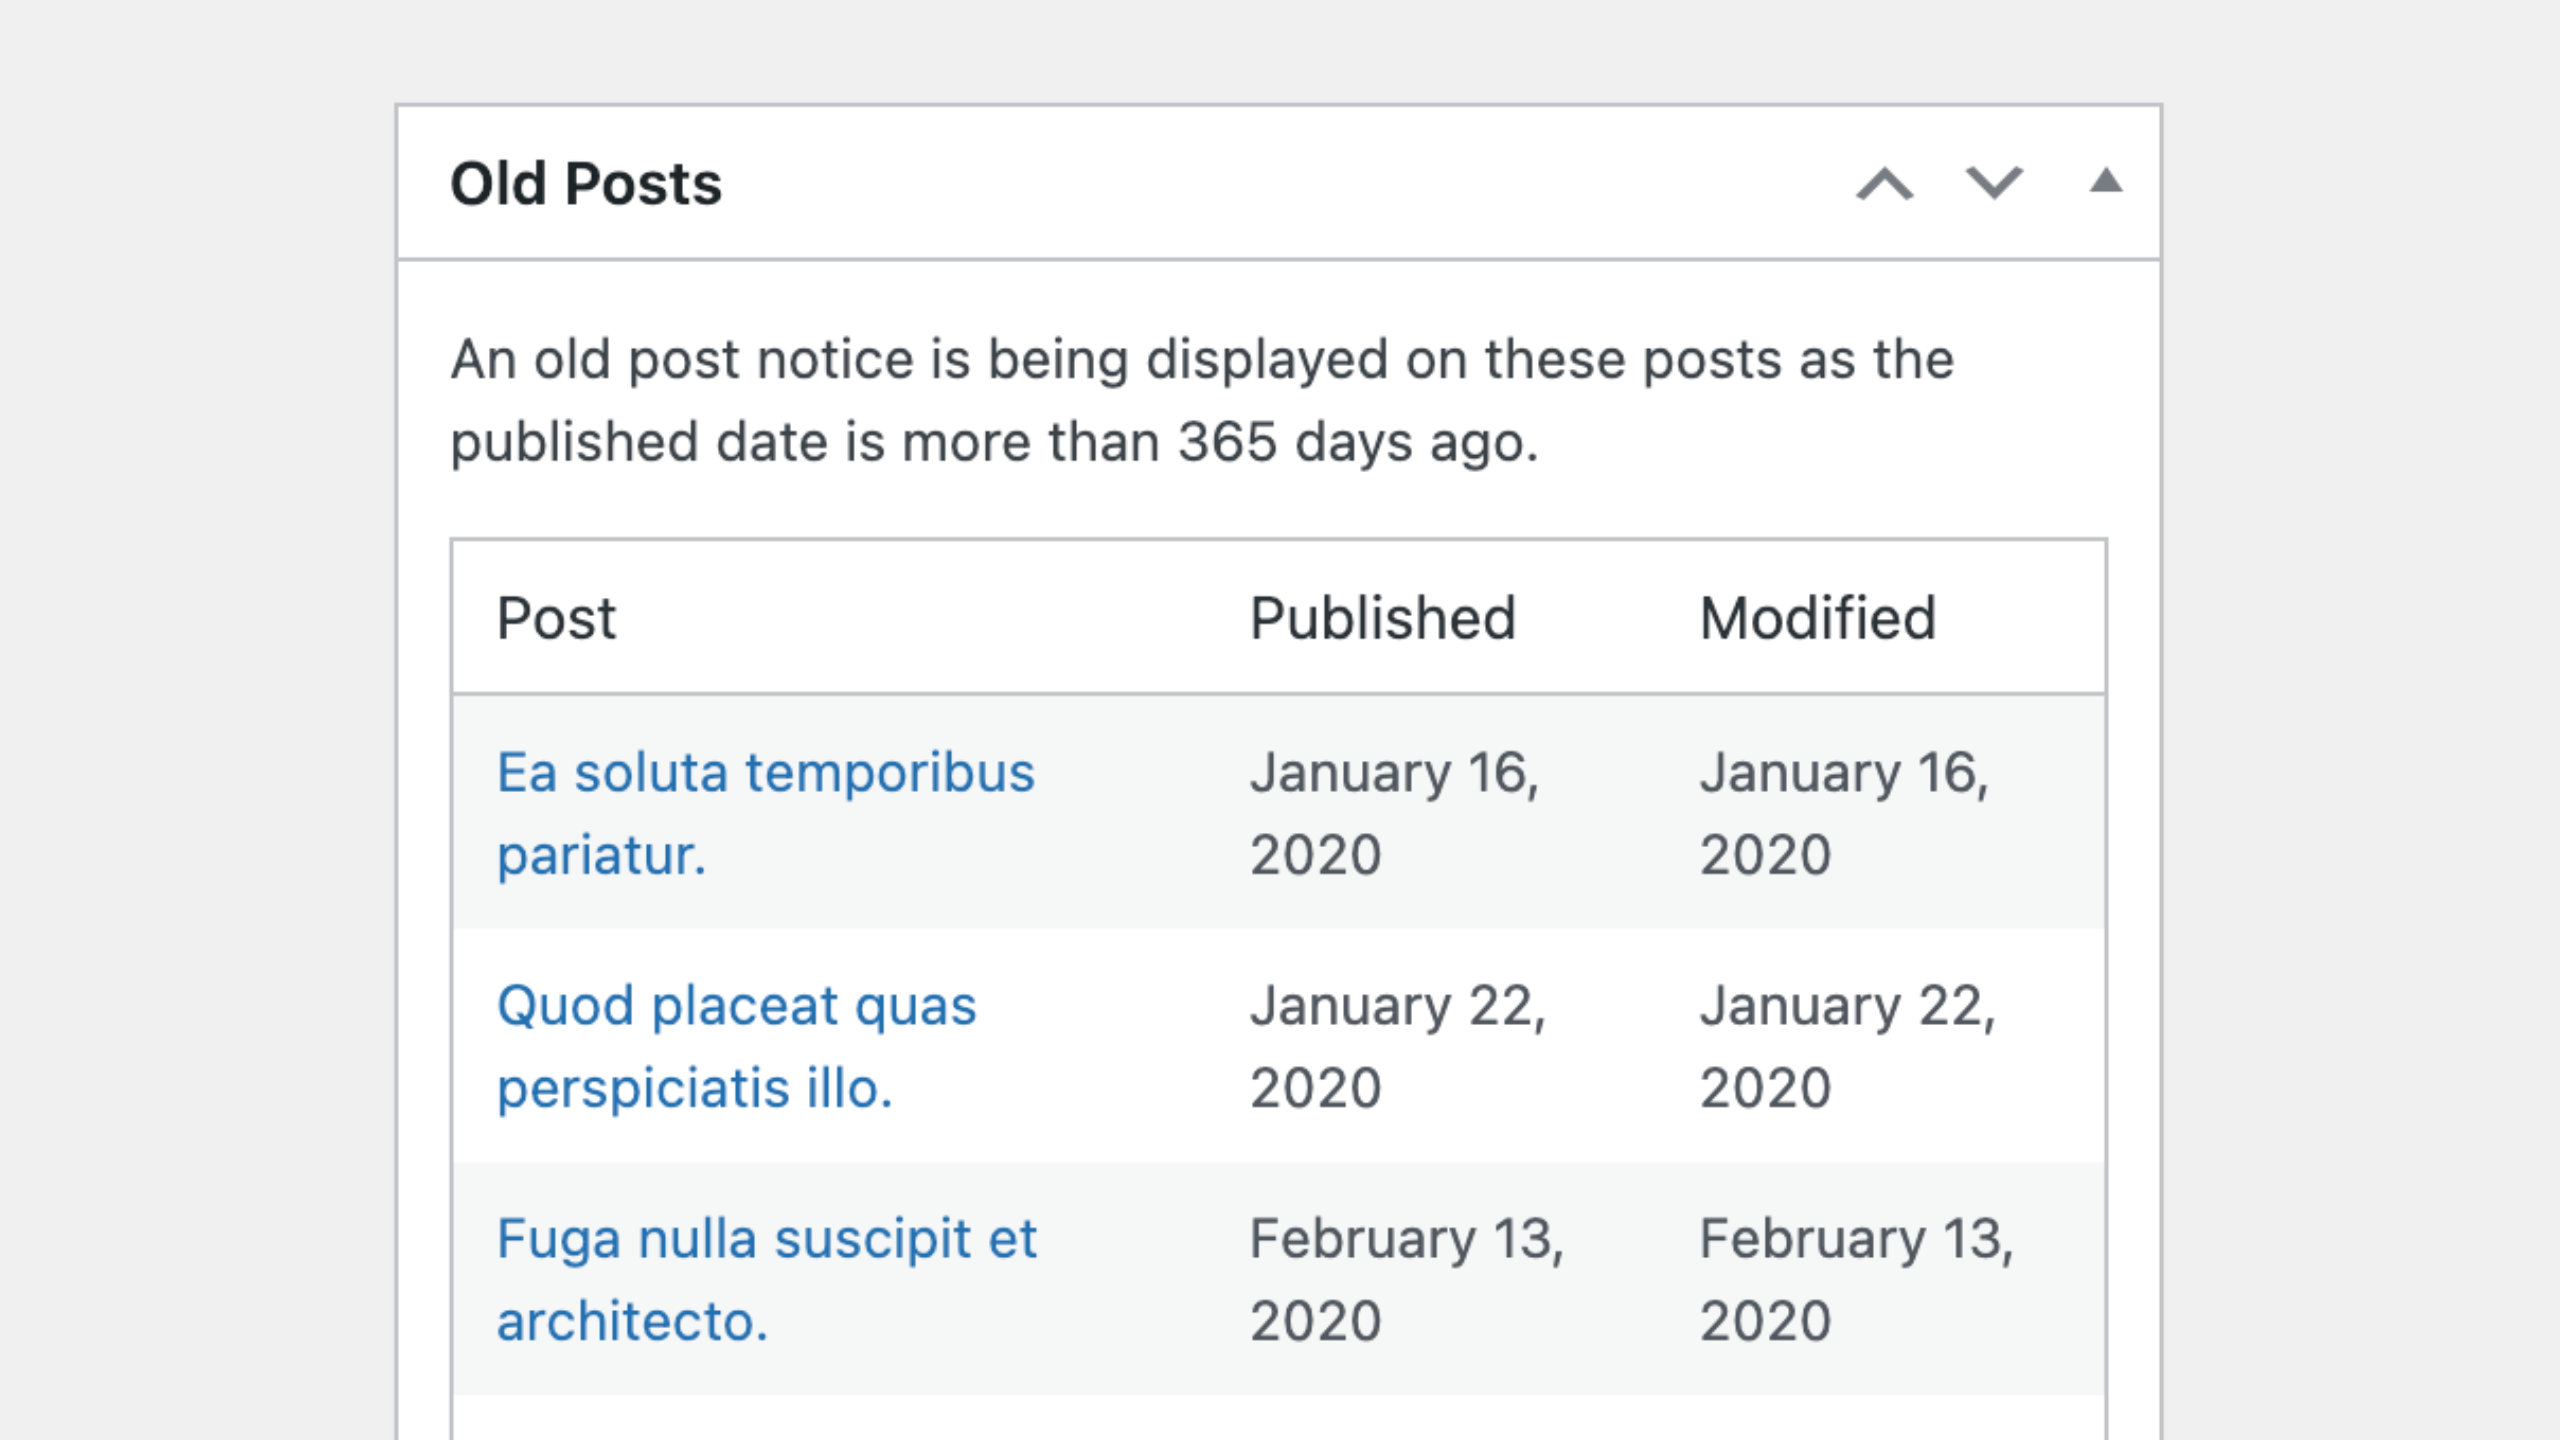Screen dimensions: 2560x1440
Task: Select published date February 13, 2020
Action: (x=1407, y=1280)
